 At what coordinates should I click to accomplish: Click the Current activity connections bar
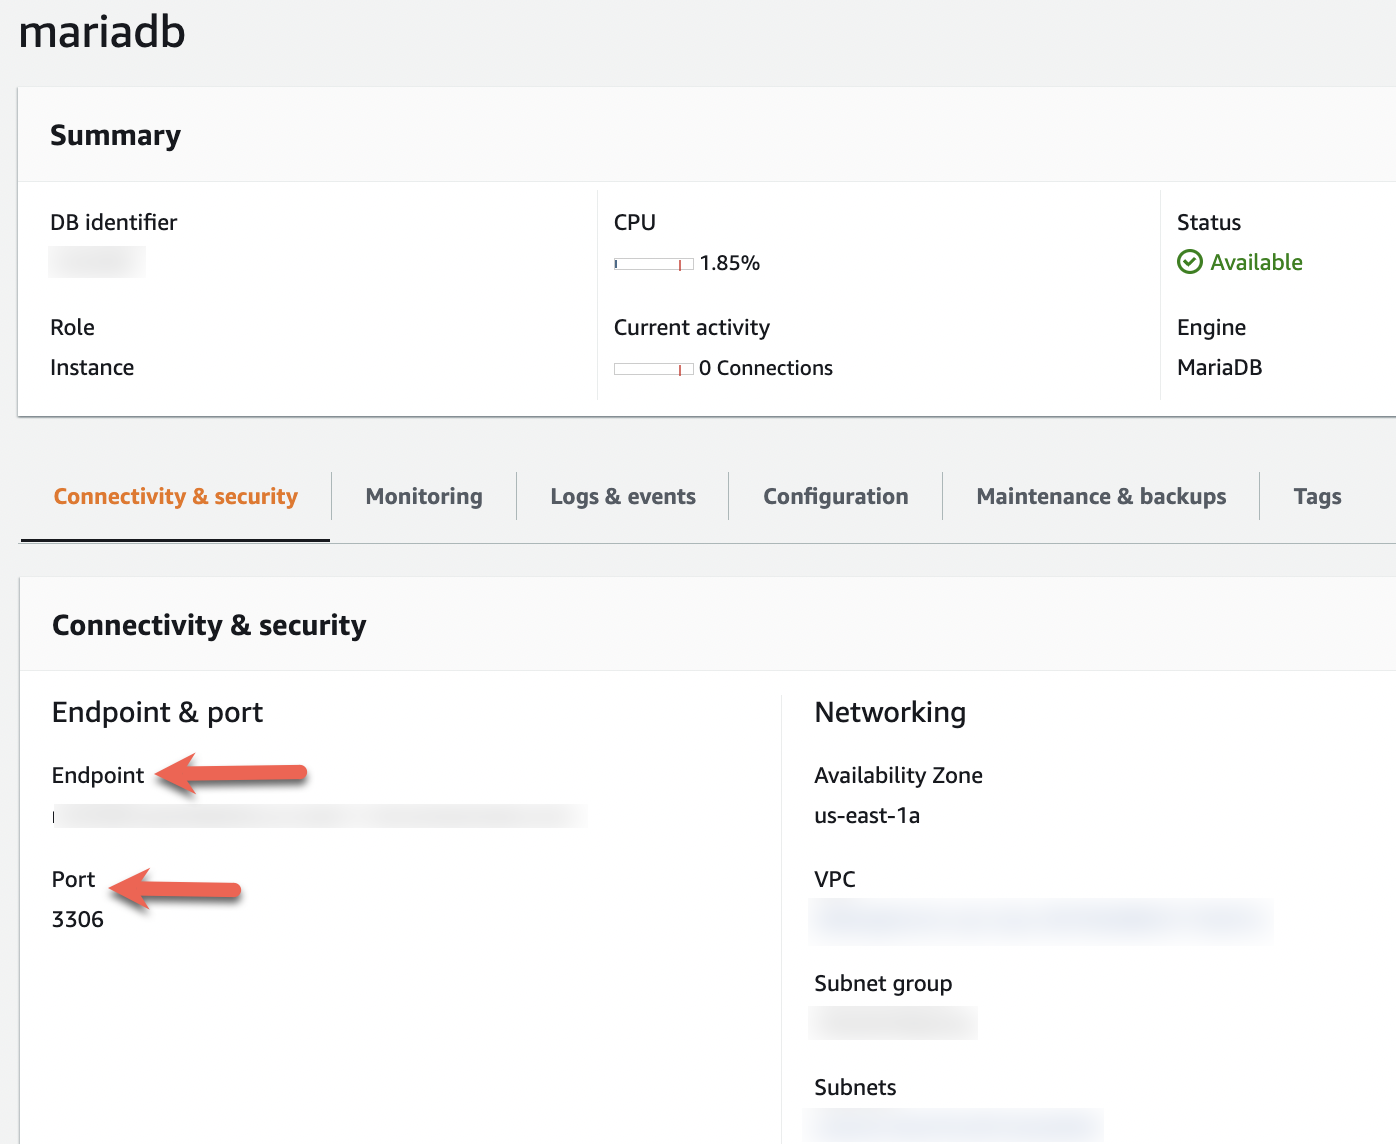(654, 369)
